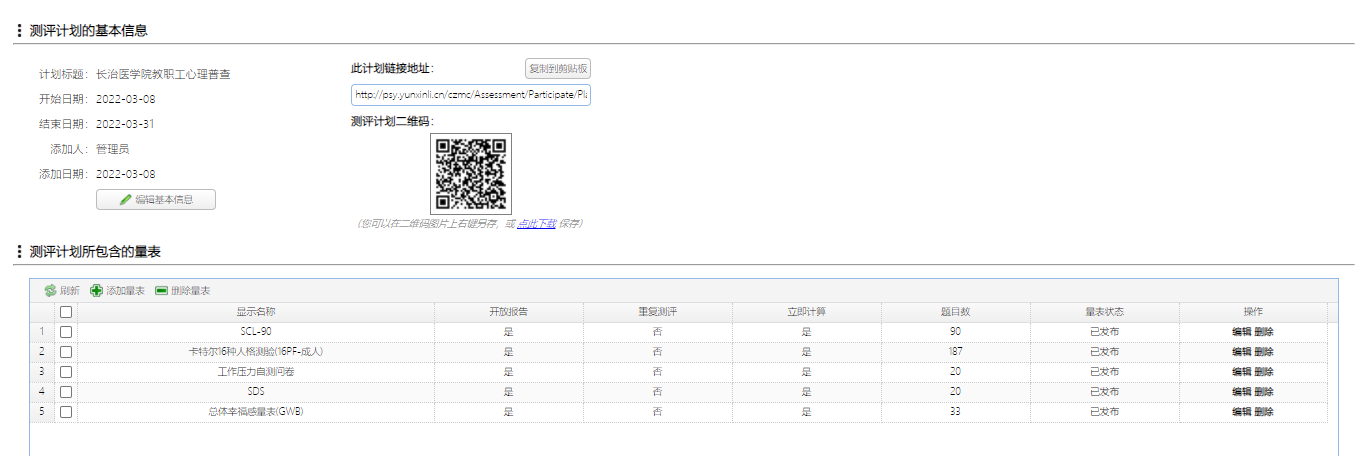The height and width of the screenshot is (456, 1363).
Task: Select the checkbox for SDS row
Action: pos(66,392)
